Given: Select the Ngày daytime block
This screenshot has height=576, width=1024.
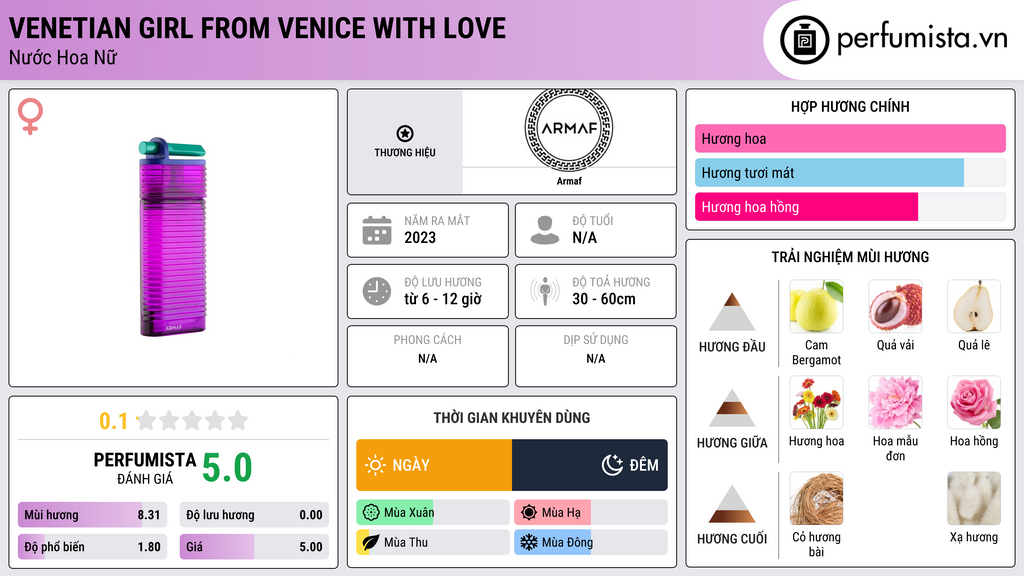Looking at the screenshot, I should click(x=434, y=465).
